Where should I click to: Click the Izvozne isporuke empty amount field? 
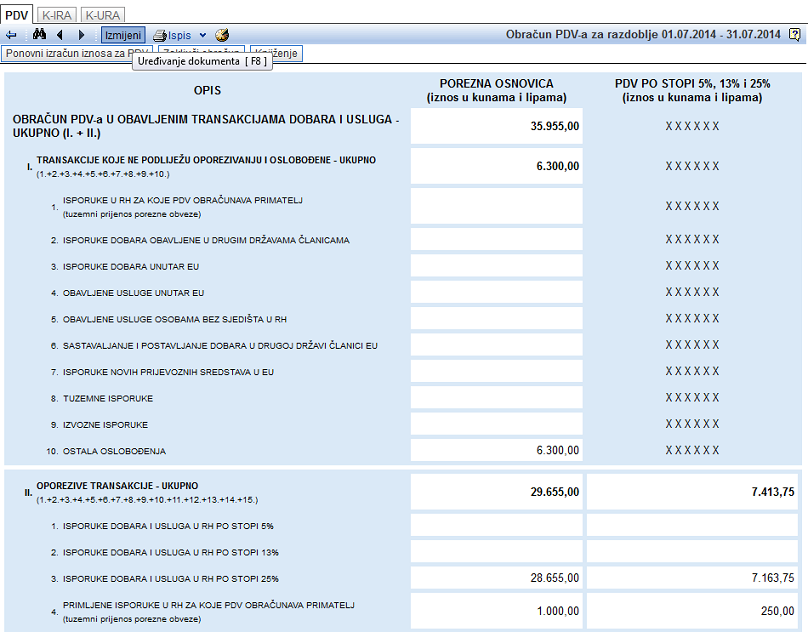click(497, 424)
